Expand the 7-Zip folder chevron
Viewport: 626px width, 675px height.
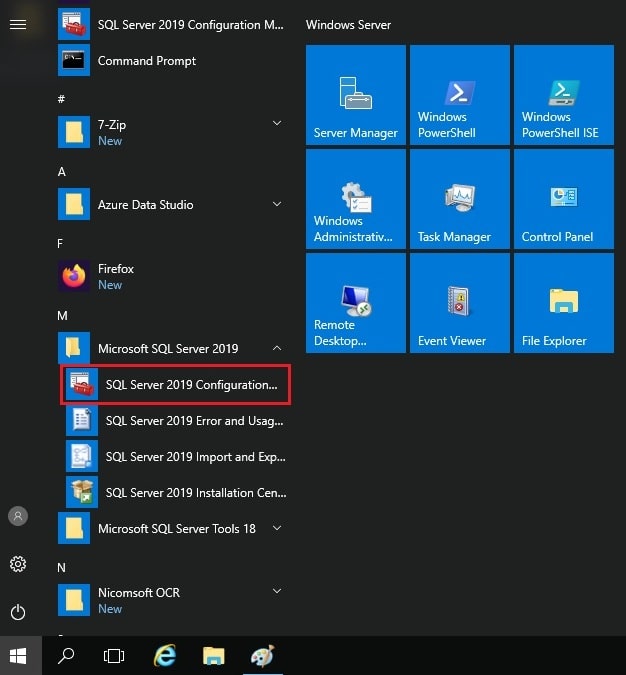pos(277,124)
